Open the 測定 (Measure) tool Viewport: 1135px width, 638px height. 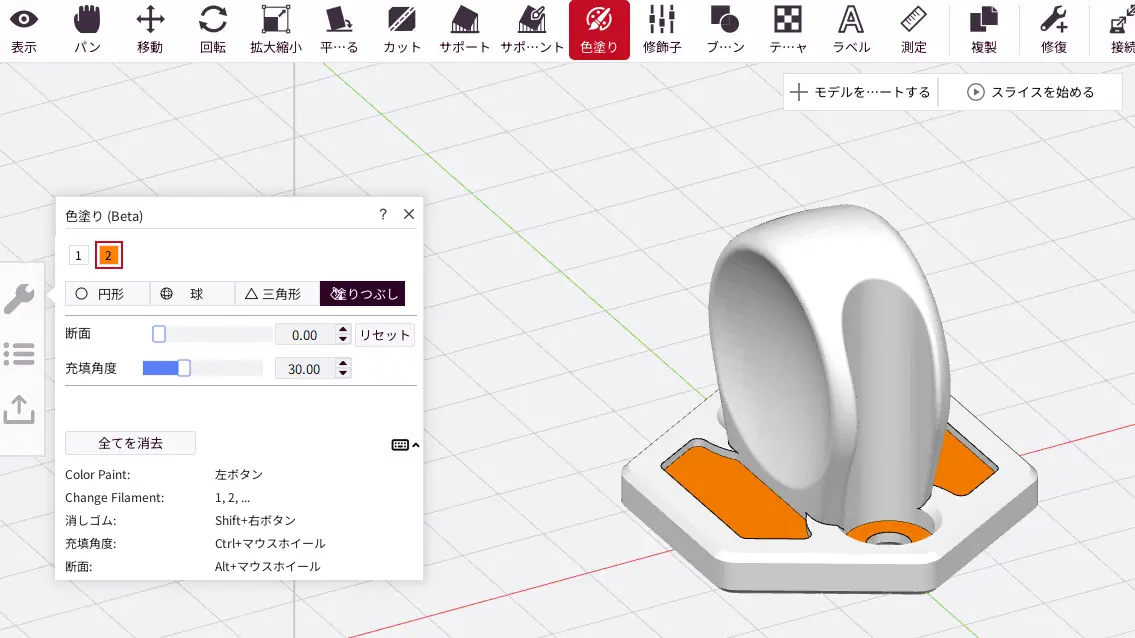click(913, 29)
